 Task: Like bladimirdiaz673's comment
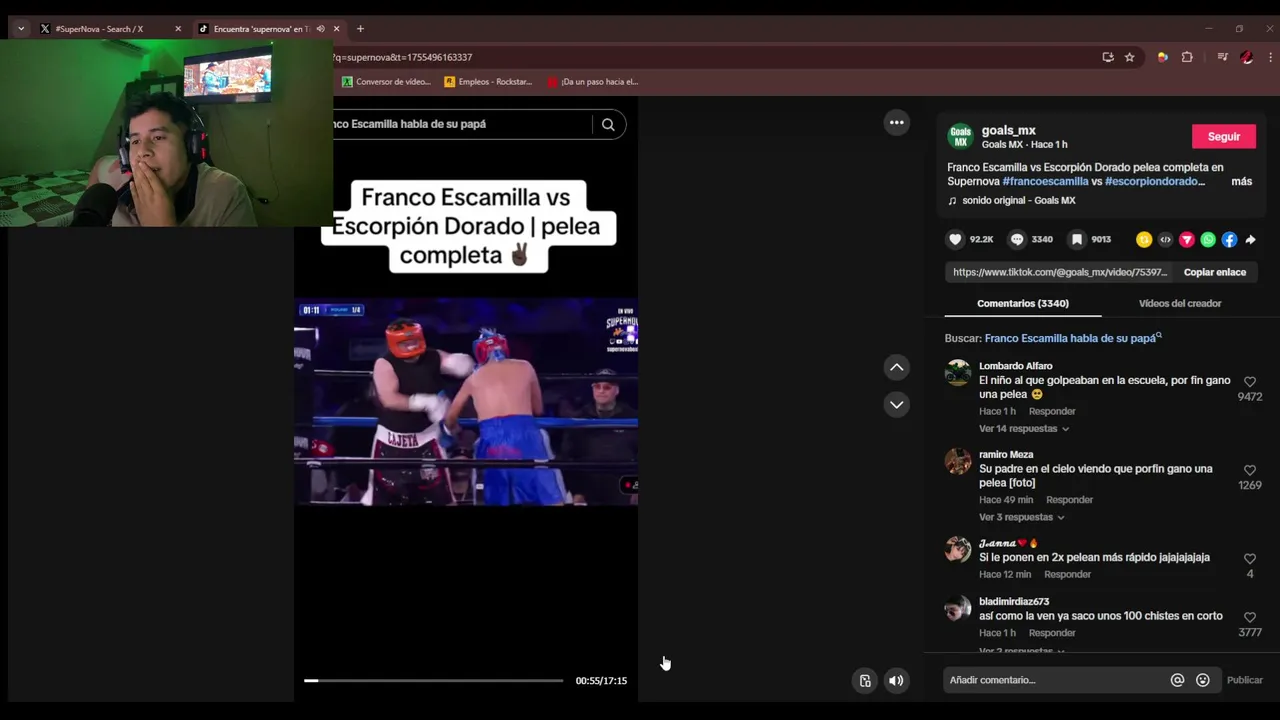pos(1250,617)
